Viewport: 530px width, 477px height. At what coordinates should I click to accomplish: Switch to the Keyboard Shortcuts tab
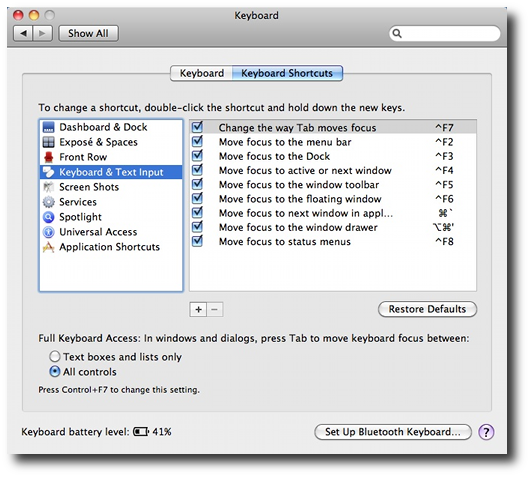[x=287, y=73]
